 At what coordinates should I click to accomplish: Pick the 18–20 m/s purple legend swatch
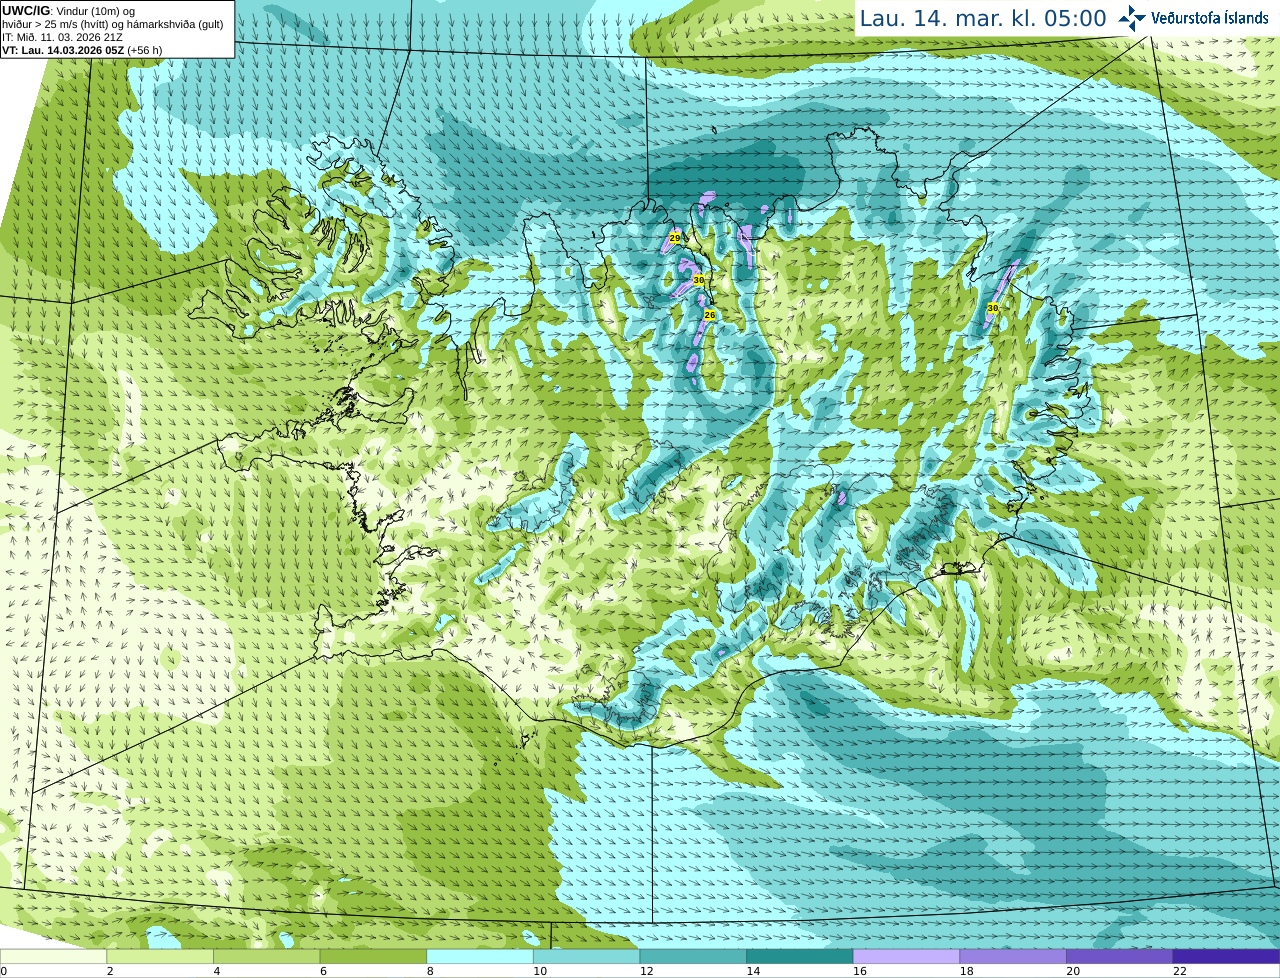(x=1013, y=957)
